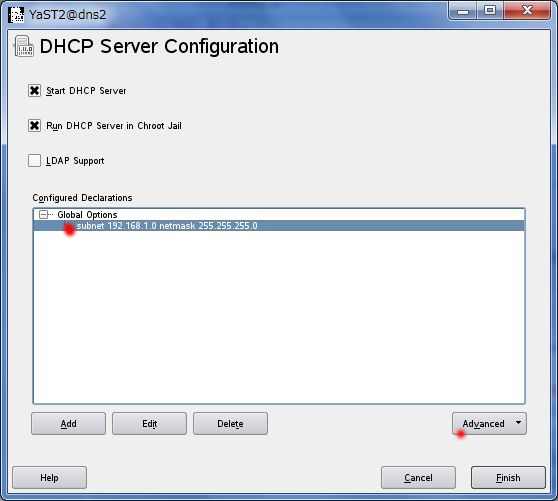The image size is (558, 501).
Task: Maximize the YaST2 window
Action: (x=490, y=11)
